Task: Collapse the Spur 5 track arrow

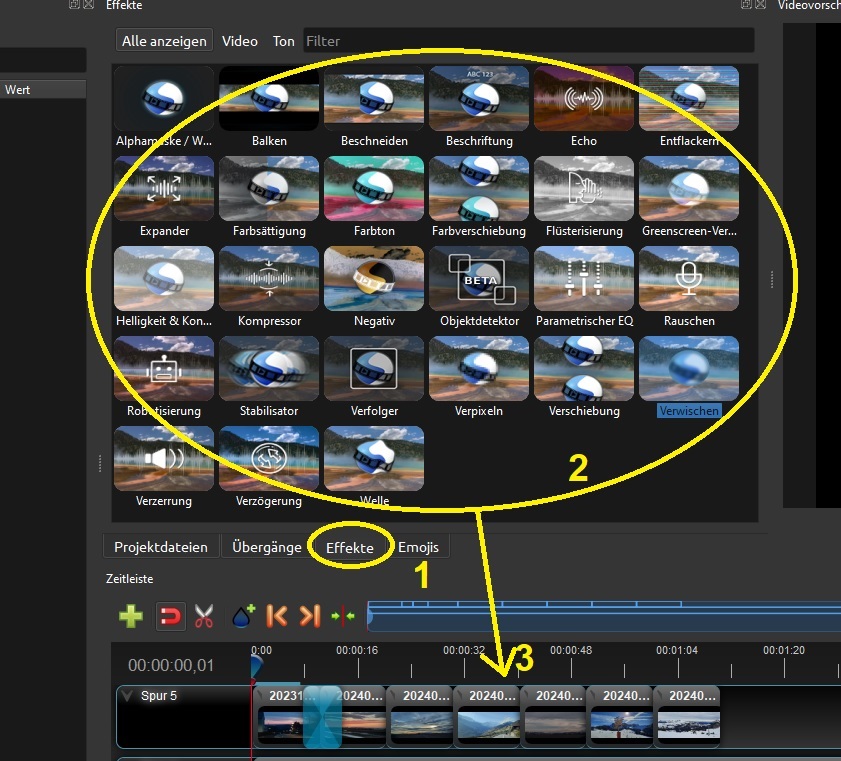Action: (128, 696)
